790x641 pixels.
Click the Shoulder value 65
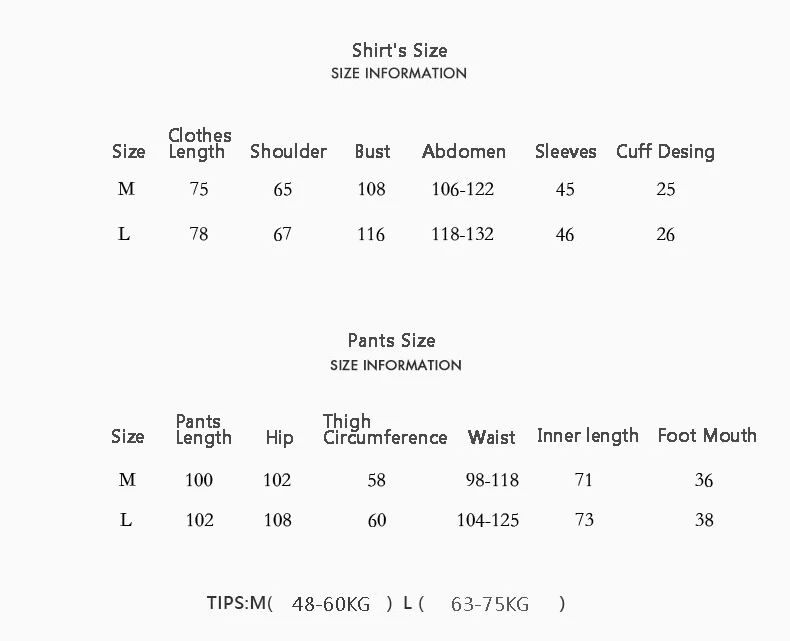click(x=283, y=189)
